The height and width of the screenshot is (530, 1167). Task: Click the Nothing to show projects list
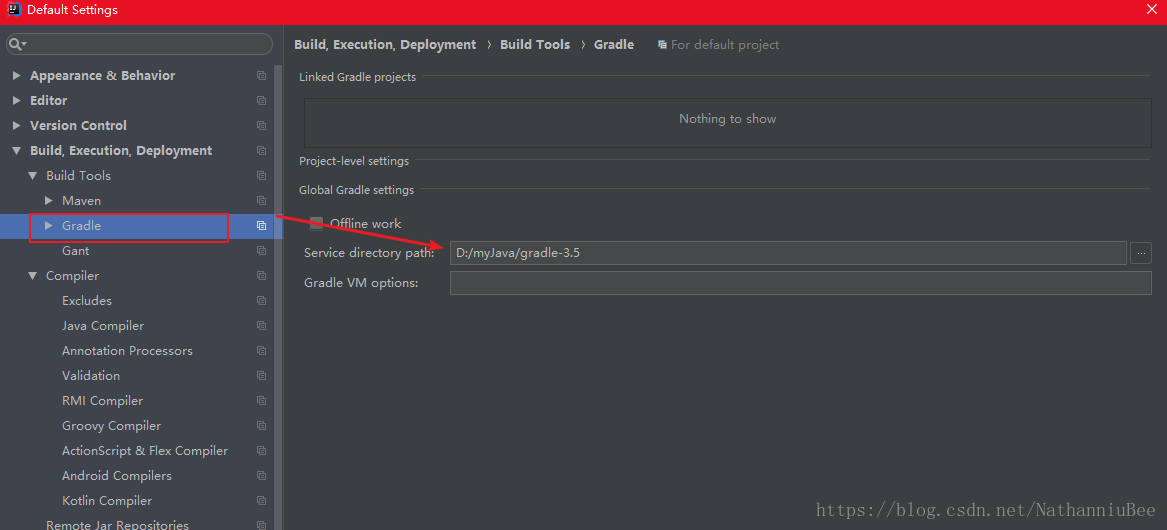point(727,123)
